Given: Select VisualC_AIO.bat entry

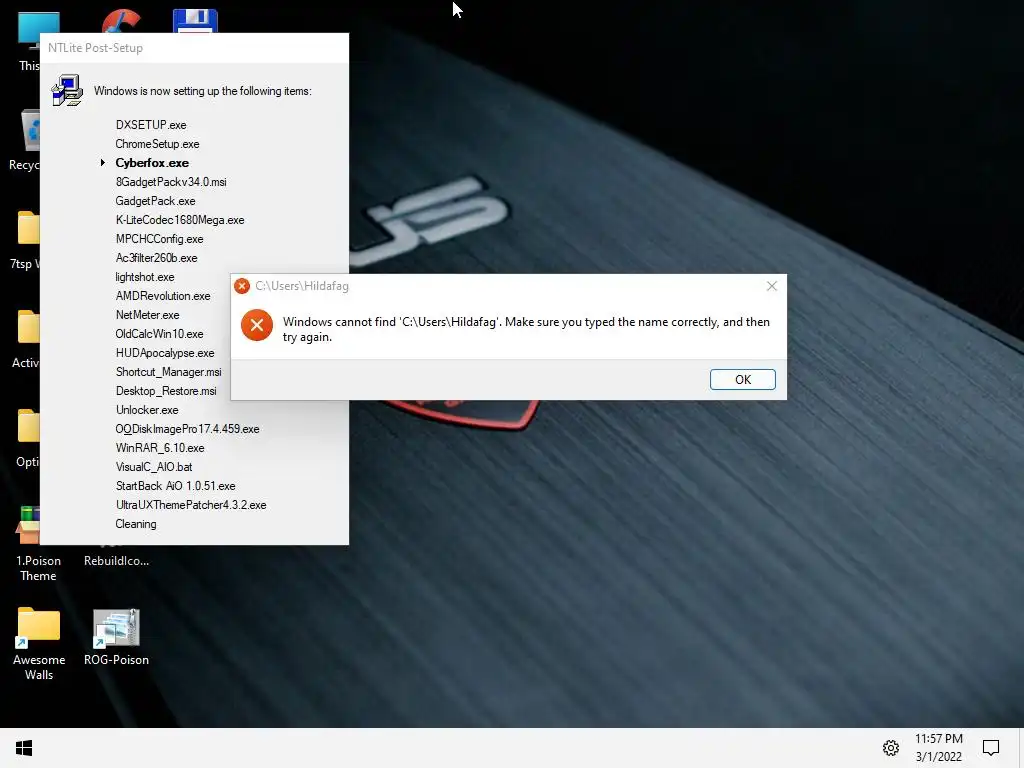Looking at the screenshot, I should tap(154, 467).
